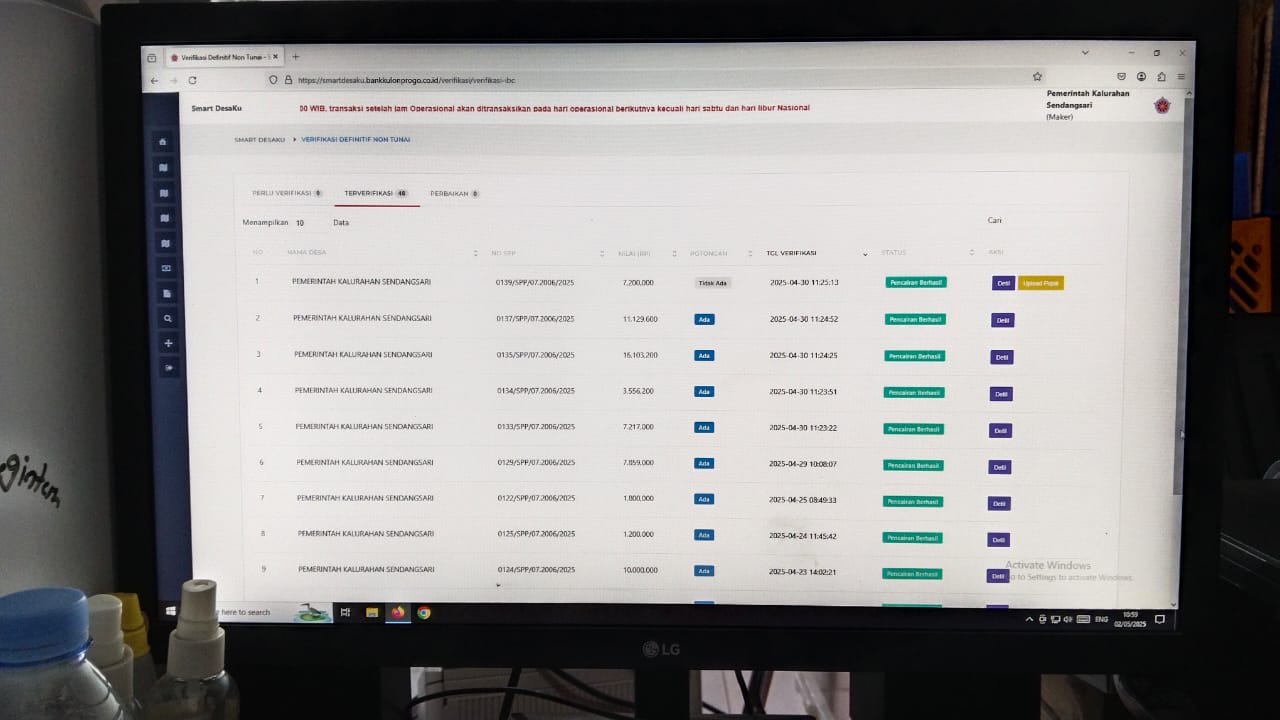Switch to the Perlu Verifikasi tab
The width and height of the screenshot is (1280, 720).
pyautogui.click(x=287, y=193)
